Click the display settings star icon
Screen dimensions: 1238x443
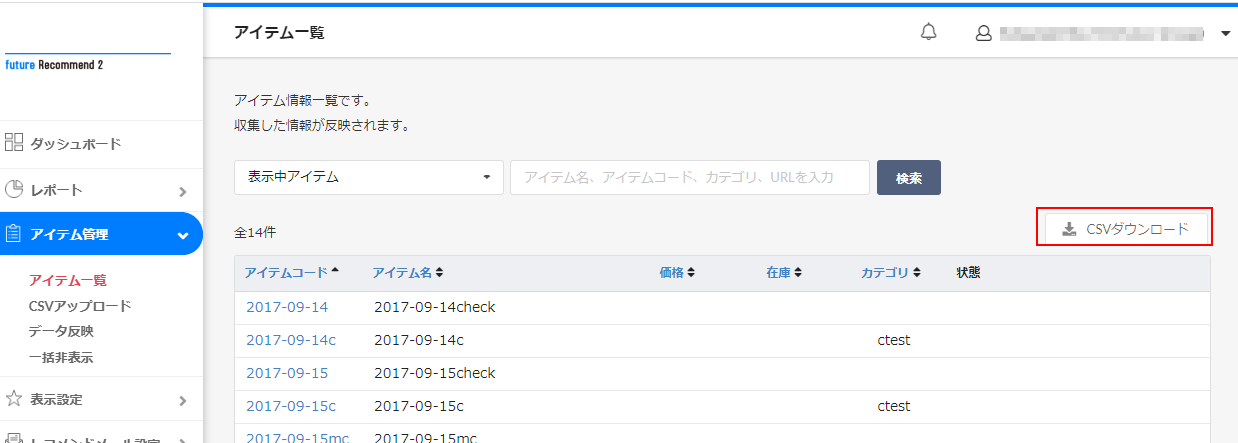tap(13, 399)
